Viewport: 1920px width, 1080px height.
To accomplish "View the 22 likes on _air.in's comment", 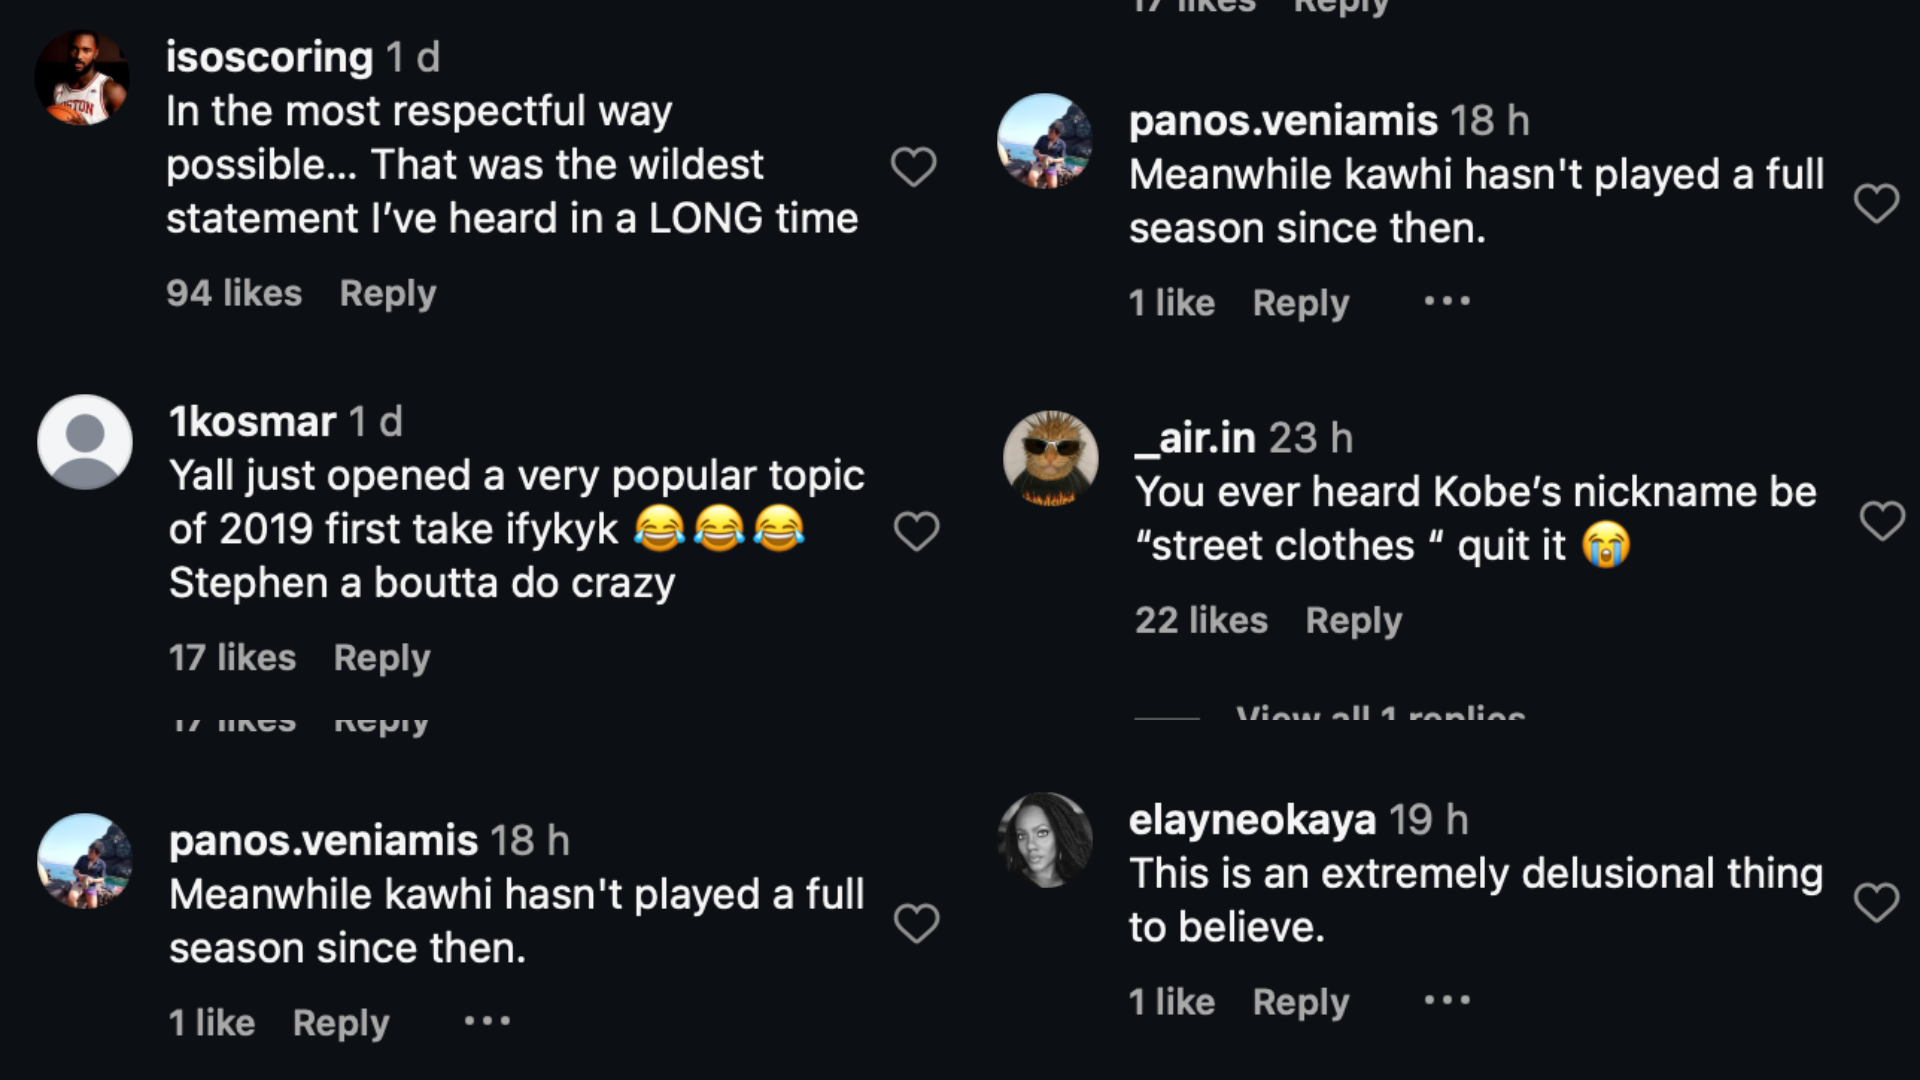I will [1201, 621].
